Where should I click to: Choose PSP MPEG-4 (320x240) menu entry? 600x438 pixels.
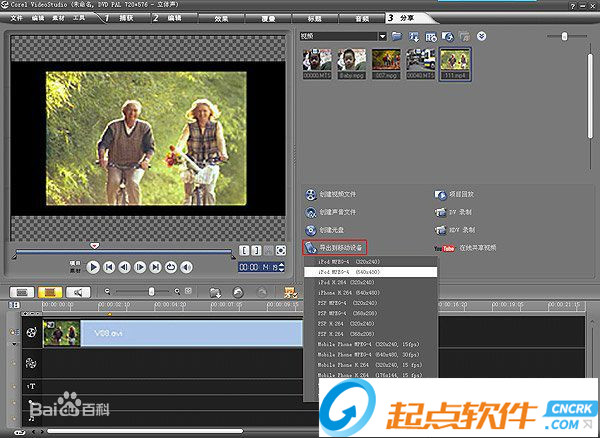pos(370,303)
